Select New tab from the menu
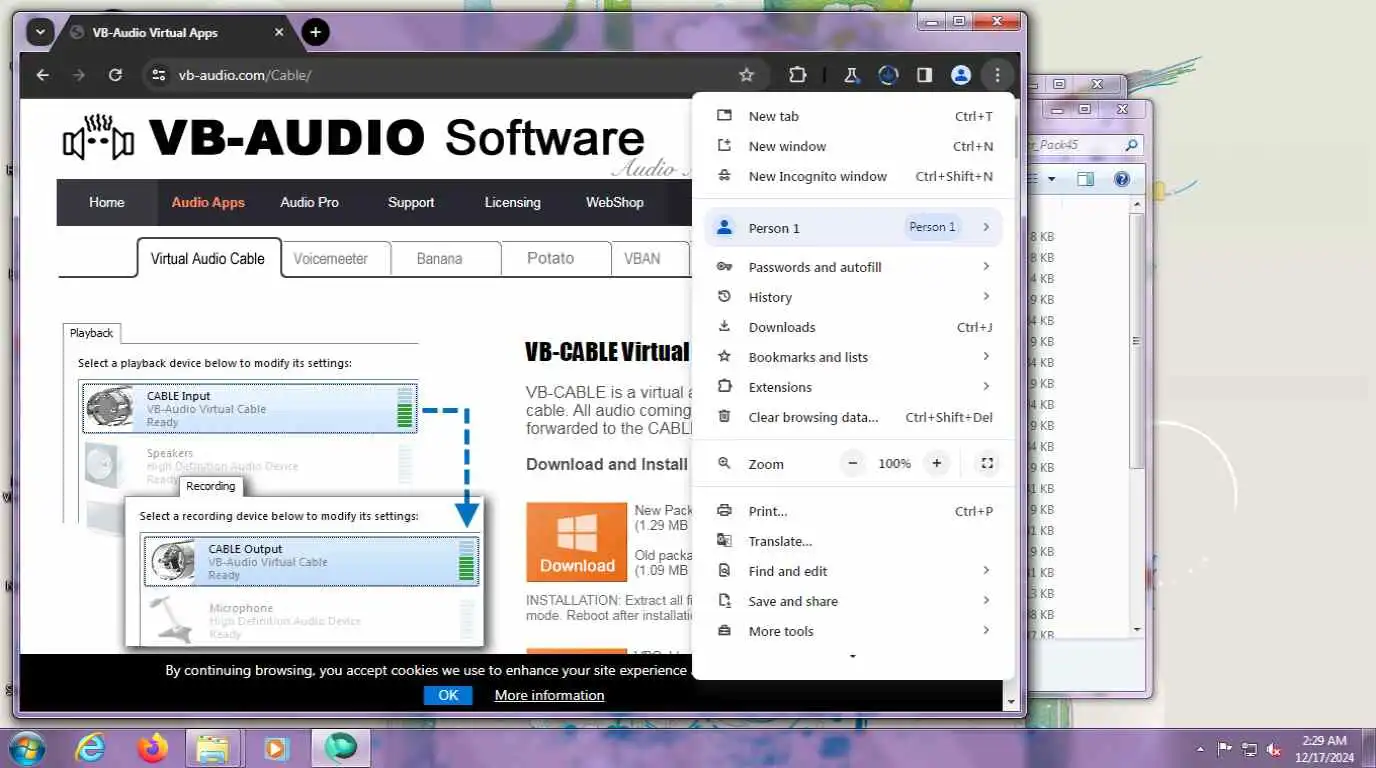This screenshot has height=768, width=1376. pos(854,116)
